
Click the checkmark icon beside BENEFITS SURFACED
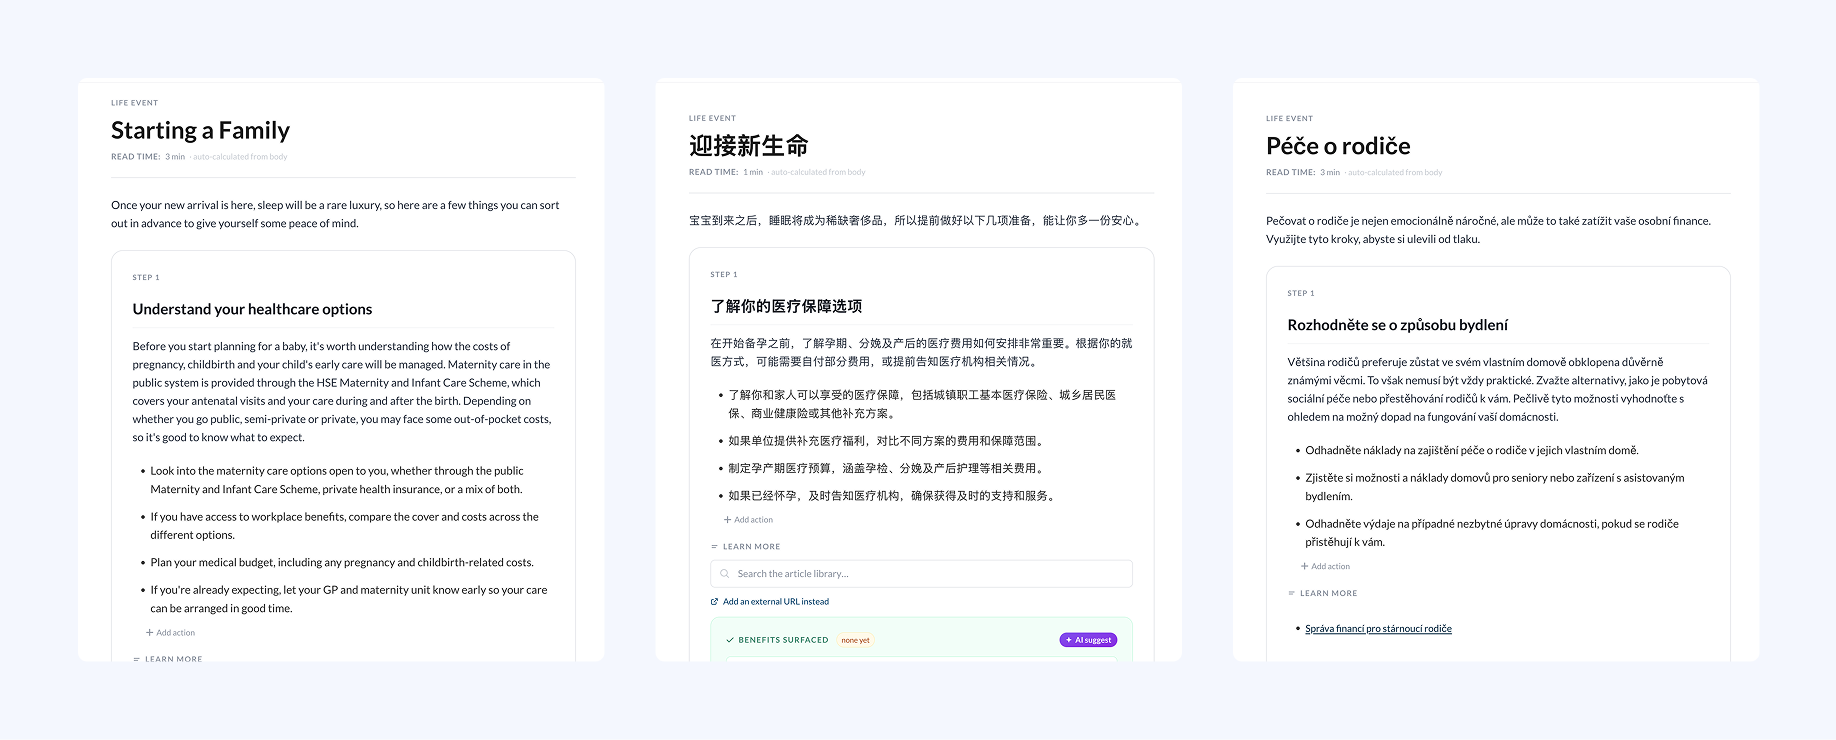(x=730, y=640)
